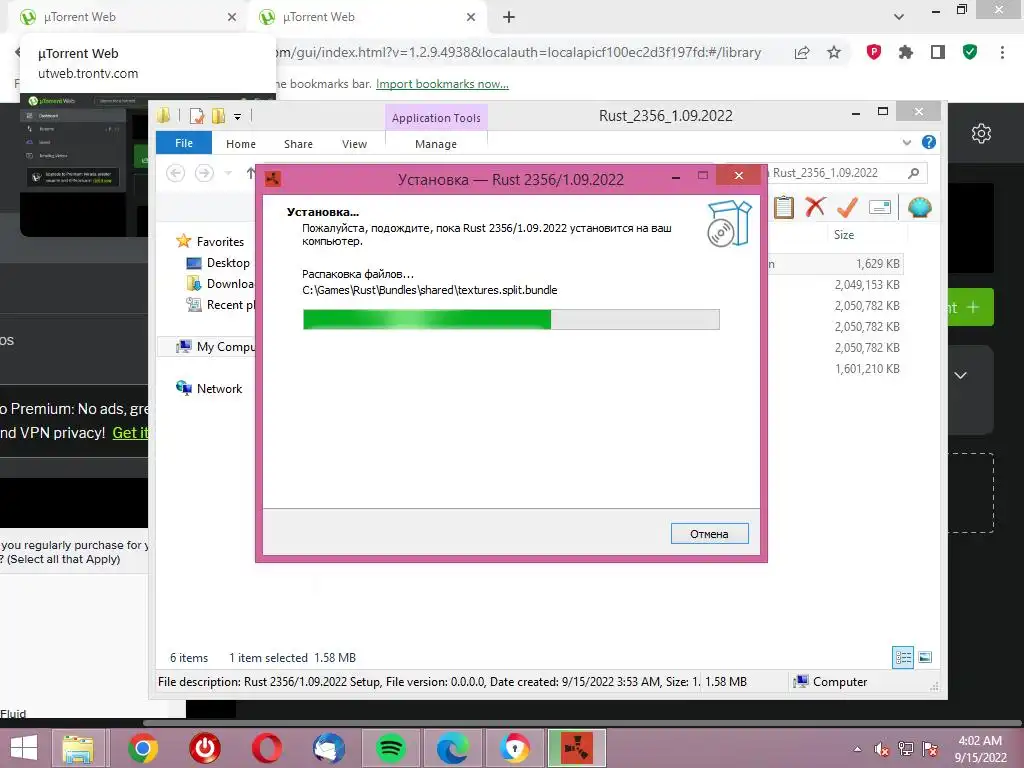This screenshot has height=768, width=1024.
Task: Click the Explorer back navigation arrow
Action: tap(176, 173)
